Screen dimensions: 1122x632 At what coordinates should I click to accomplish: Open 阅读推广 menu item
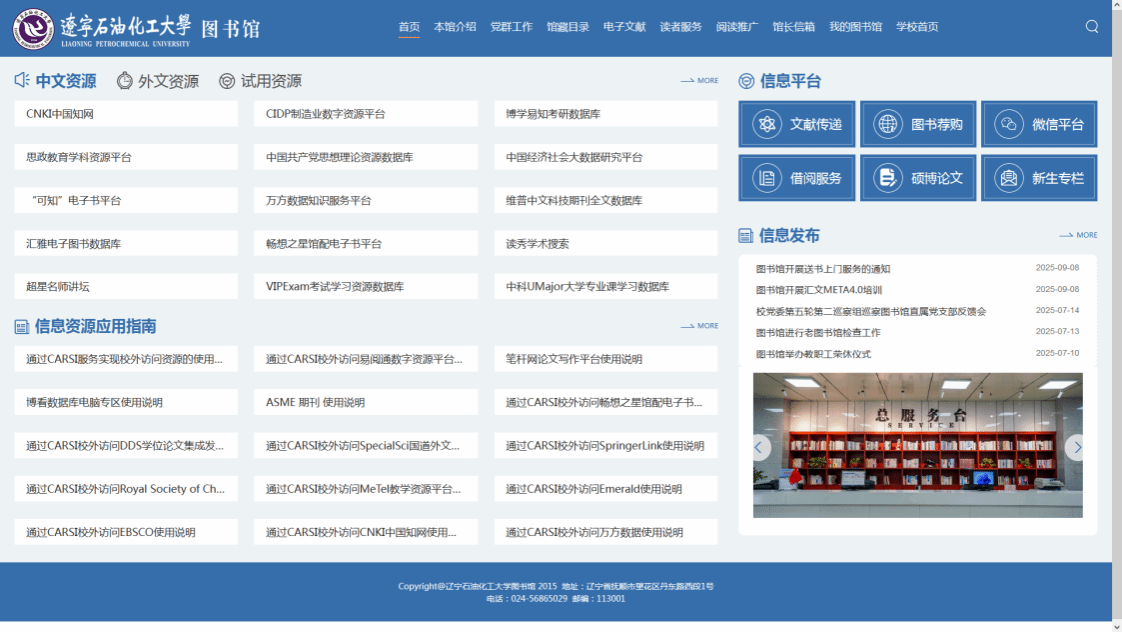[x=737, y=26]
